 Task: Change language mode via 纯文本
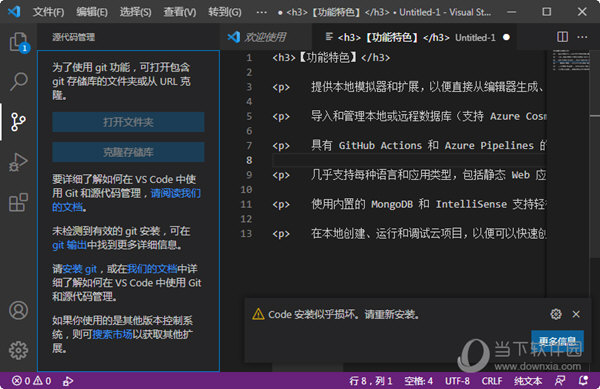[x=528, y=381]
